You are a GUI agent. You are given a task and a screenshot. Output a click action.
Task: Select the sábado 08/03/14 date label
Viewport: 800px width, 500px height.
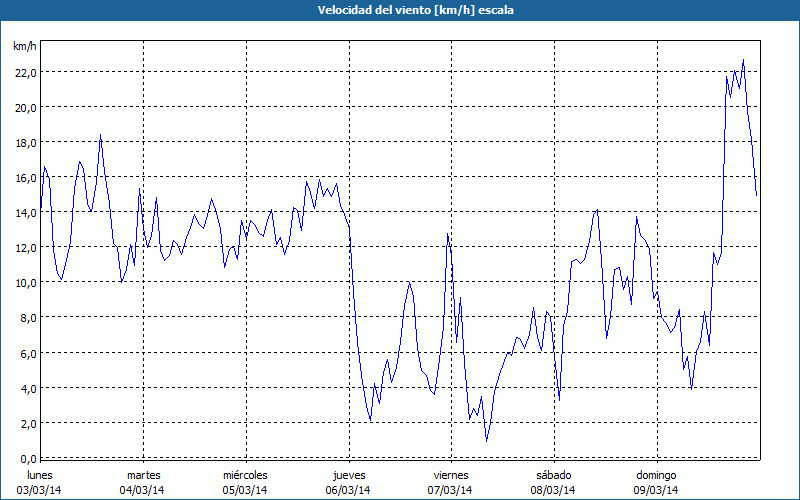click(553, 482)
